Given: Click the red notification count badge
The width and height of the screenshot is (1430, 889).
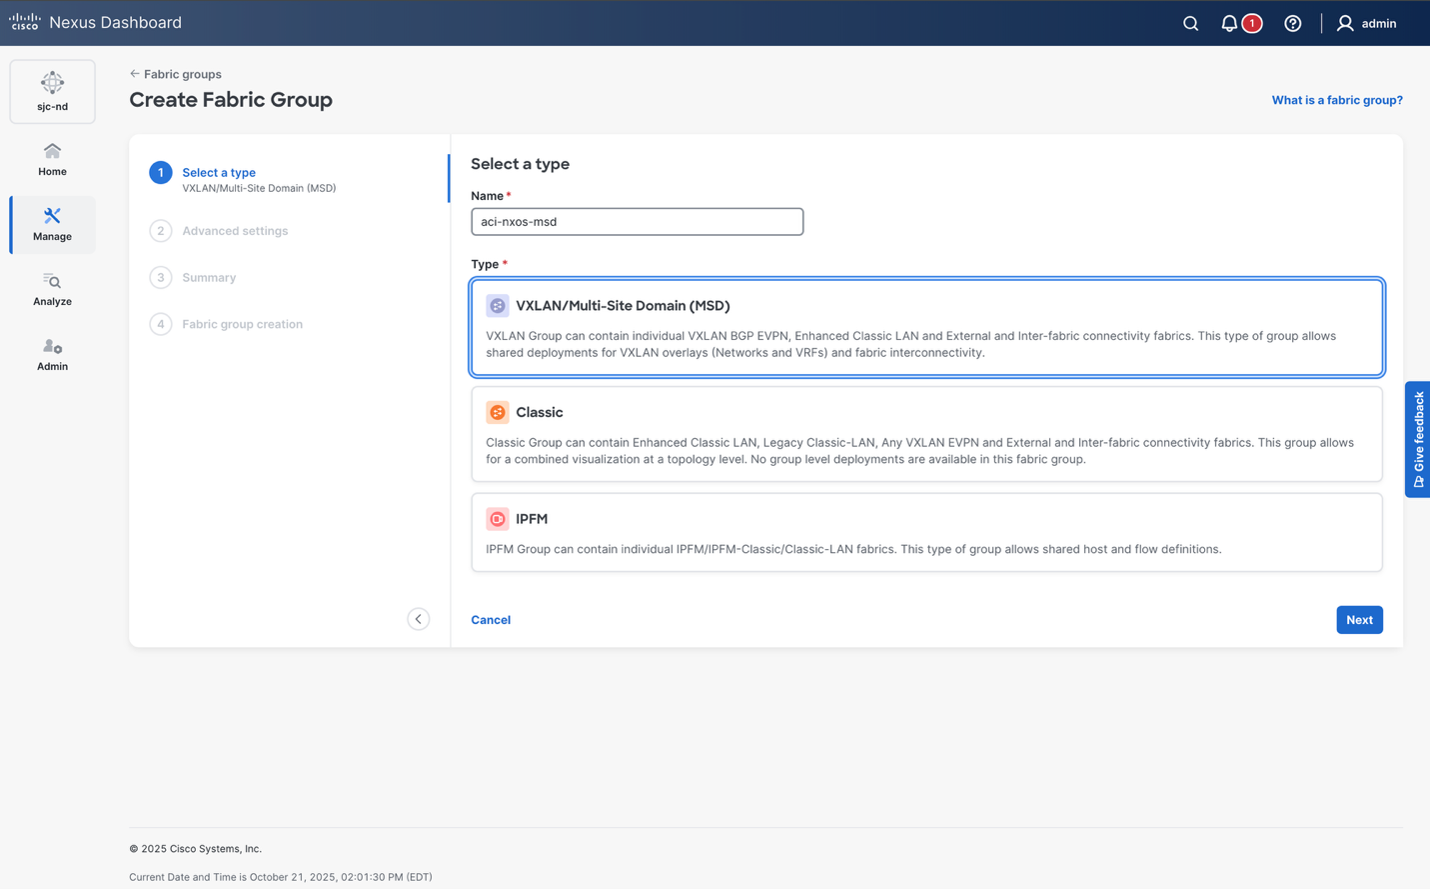Looking at the screenshot, I should [x=1252, y=23].
